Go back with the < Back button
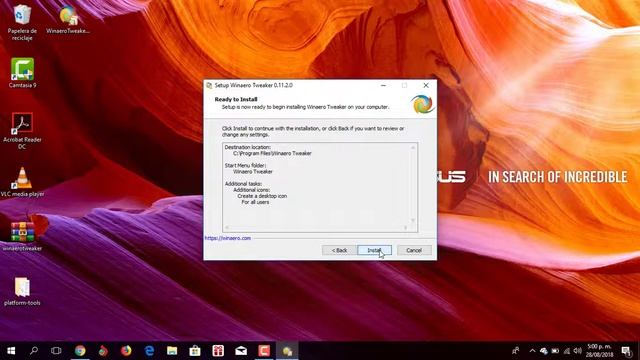The image size is (640, 360). pyautogui.click(x=339, y=250)
